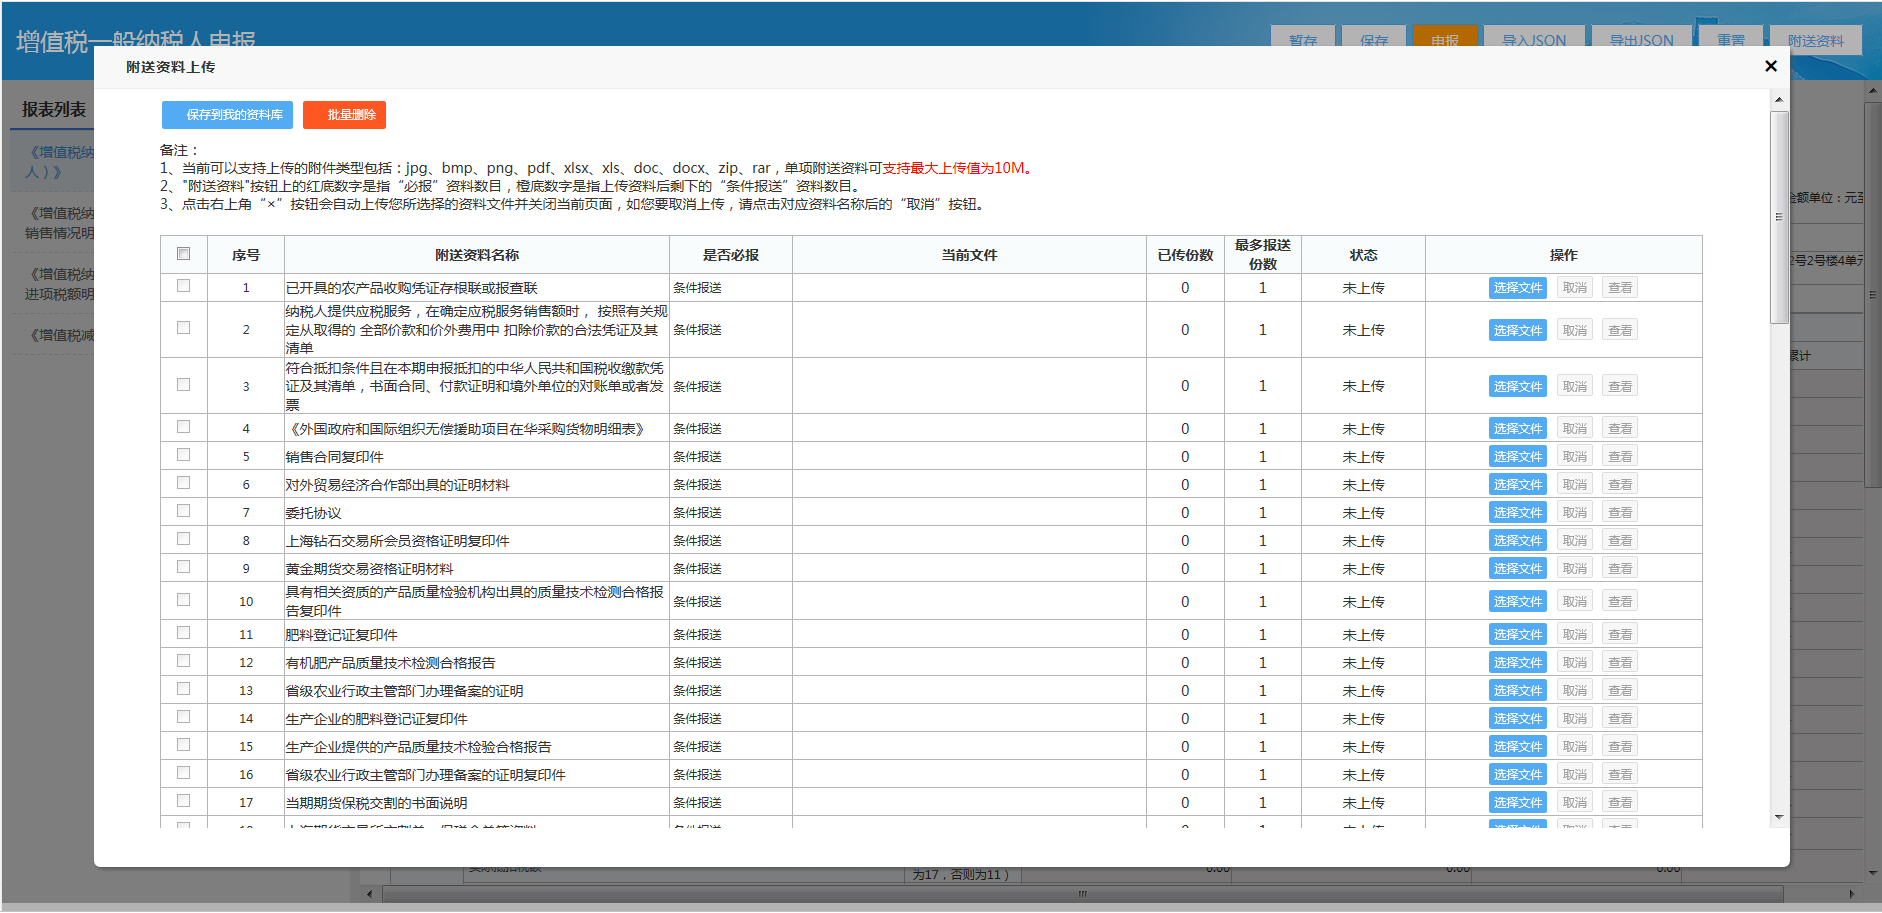The width and height of the screenshot is (1882, 913).
Task: Click 导入JSON button
Action: [1534, 37]
